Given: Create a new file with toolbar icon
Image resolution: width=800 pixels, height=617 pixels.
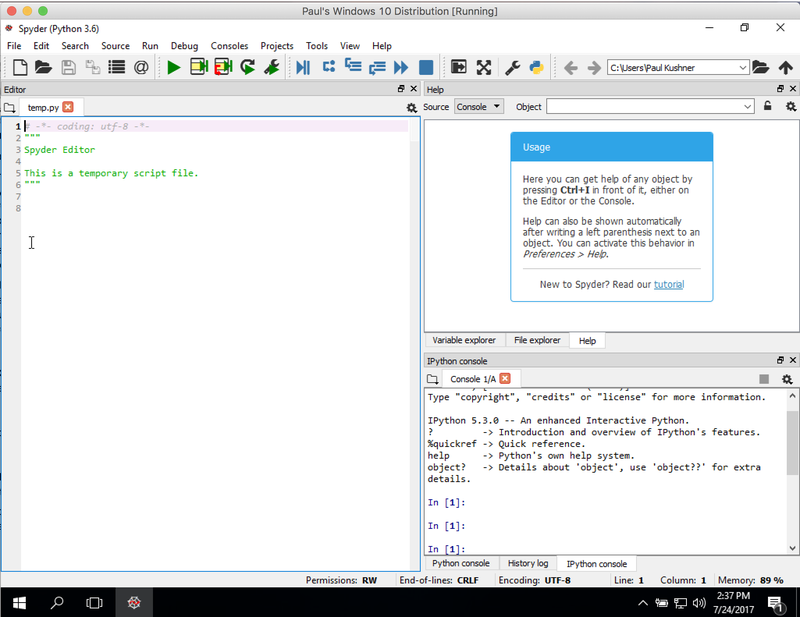Looking at the screenshot, I should coord(20,67).
